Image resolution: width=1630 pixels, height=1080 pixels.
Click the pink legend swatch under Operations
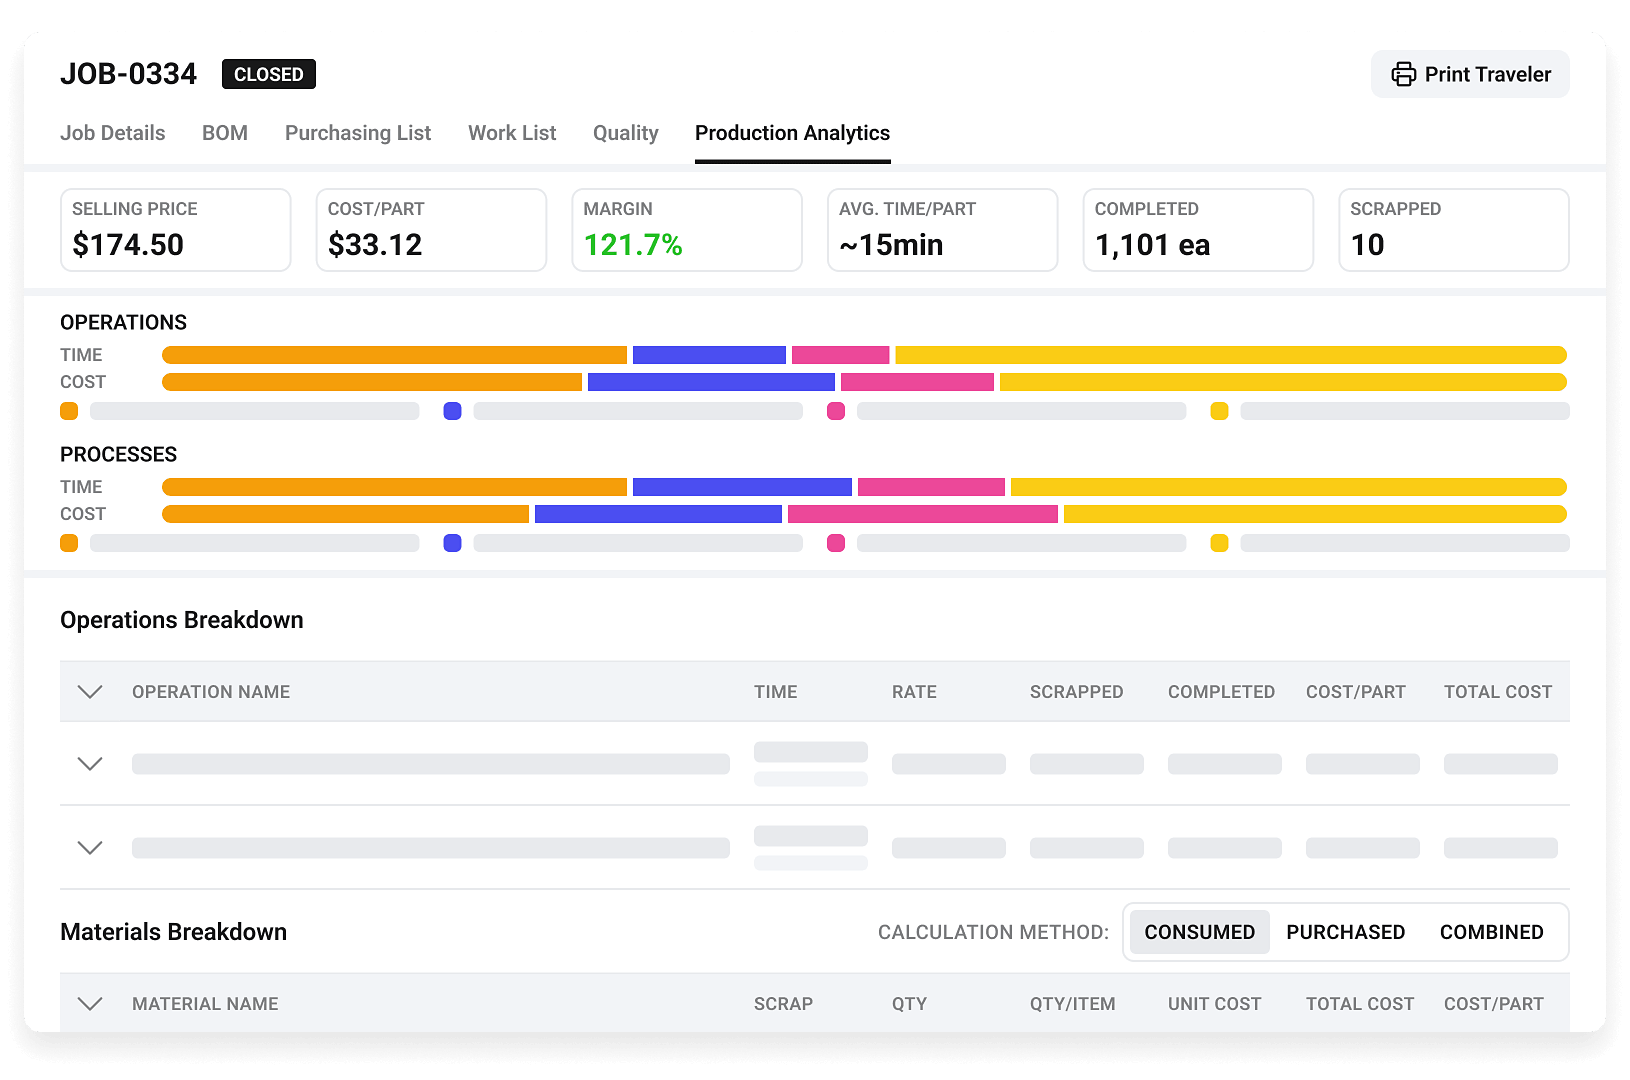pyautogui.click(x=836, y=411)
